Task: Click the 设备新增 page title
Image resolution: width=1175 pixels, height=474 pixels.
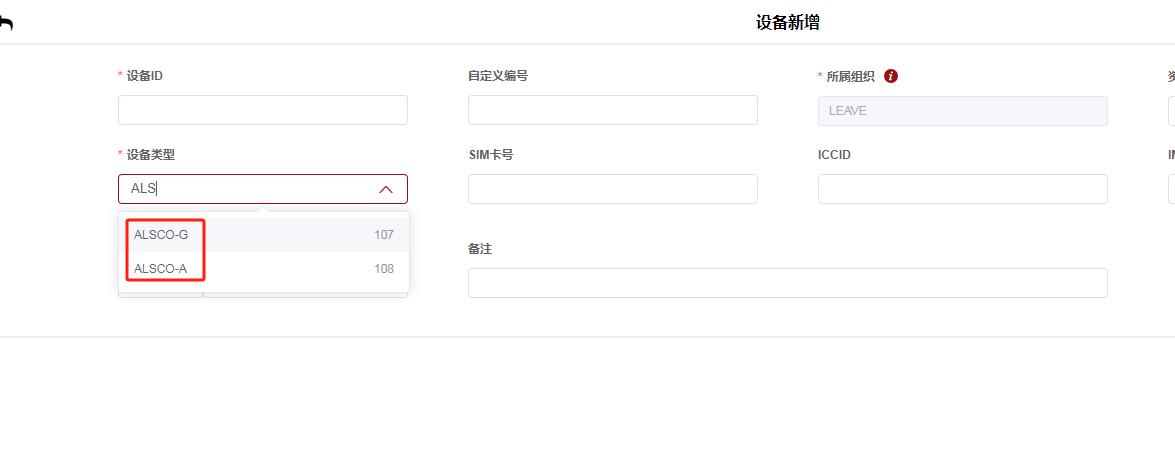Action: coord(787,22)
